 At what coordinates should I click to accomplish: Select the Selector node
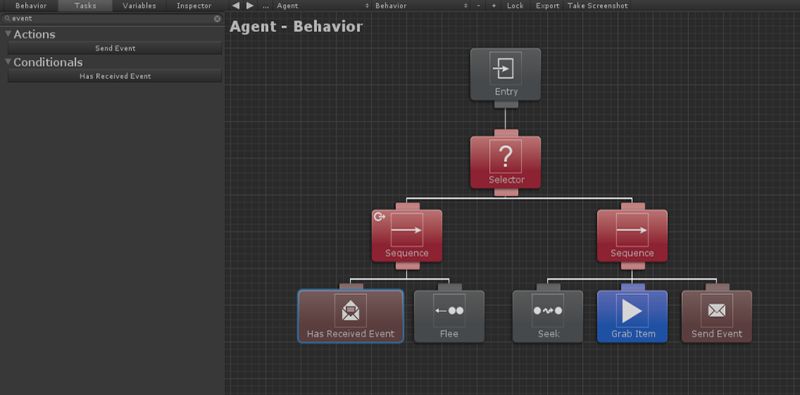(x=505, y=162)
